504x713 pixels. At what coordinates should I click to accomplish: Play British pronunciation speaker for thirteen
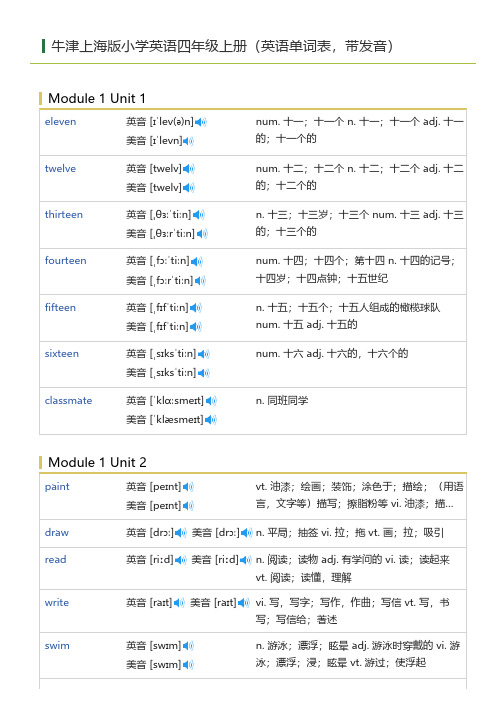199,215
